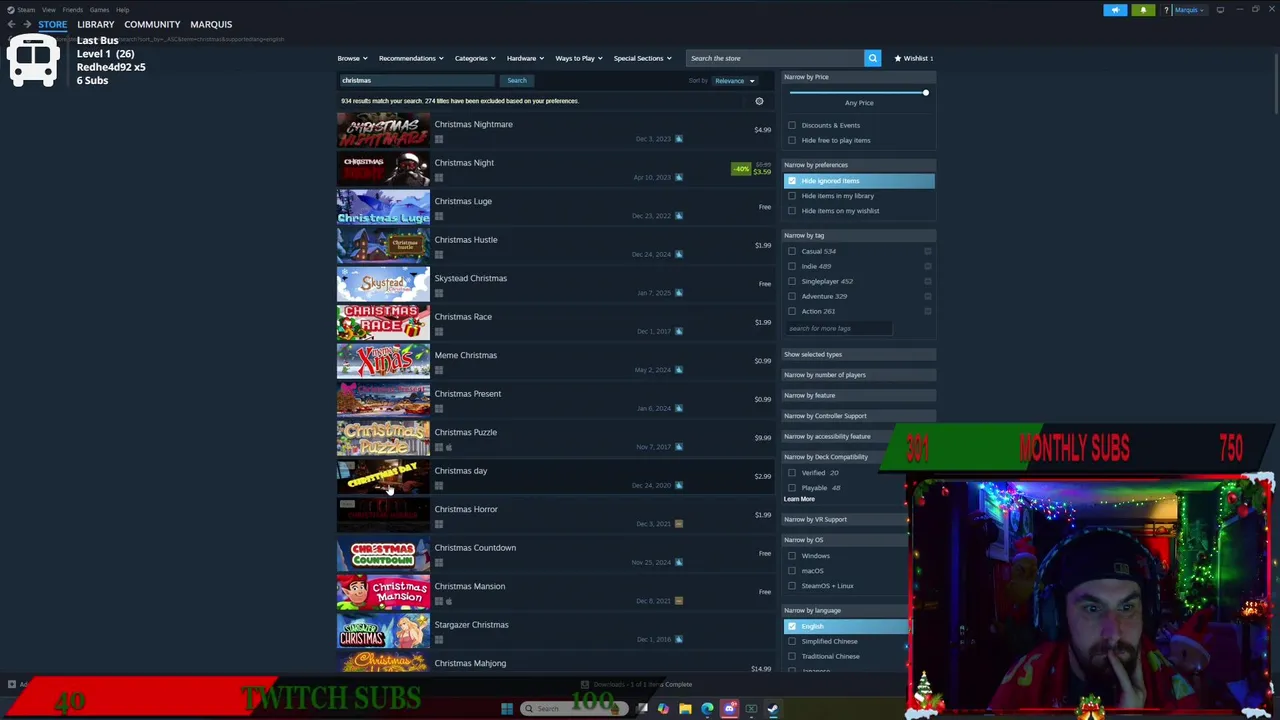The width and height of the screenshot is (1280, 720).
Task: Click the search for more tags field
Action: click(838, 328)
